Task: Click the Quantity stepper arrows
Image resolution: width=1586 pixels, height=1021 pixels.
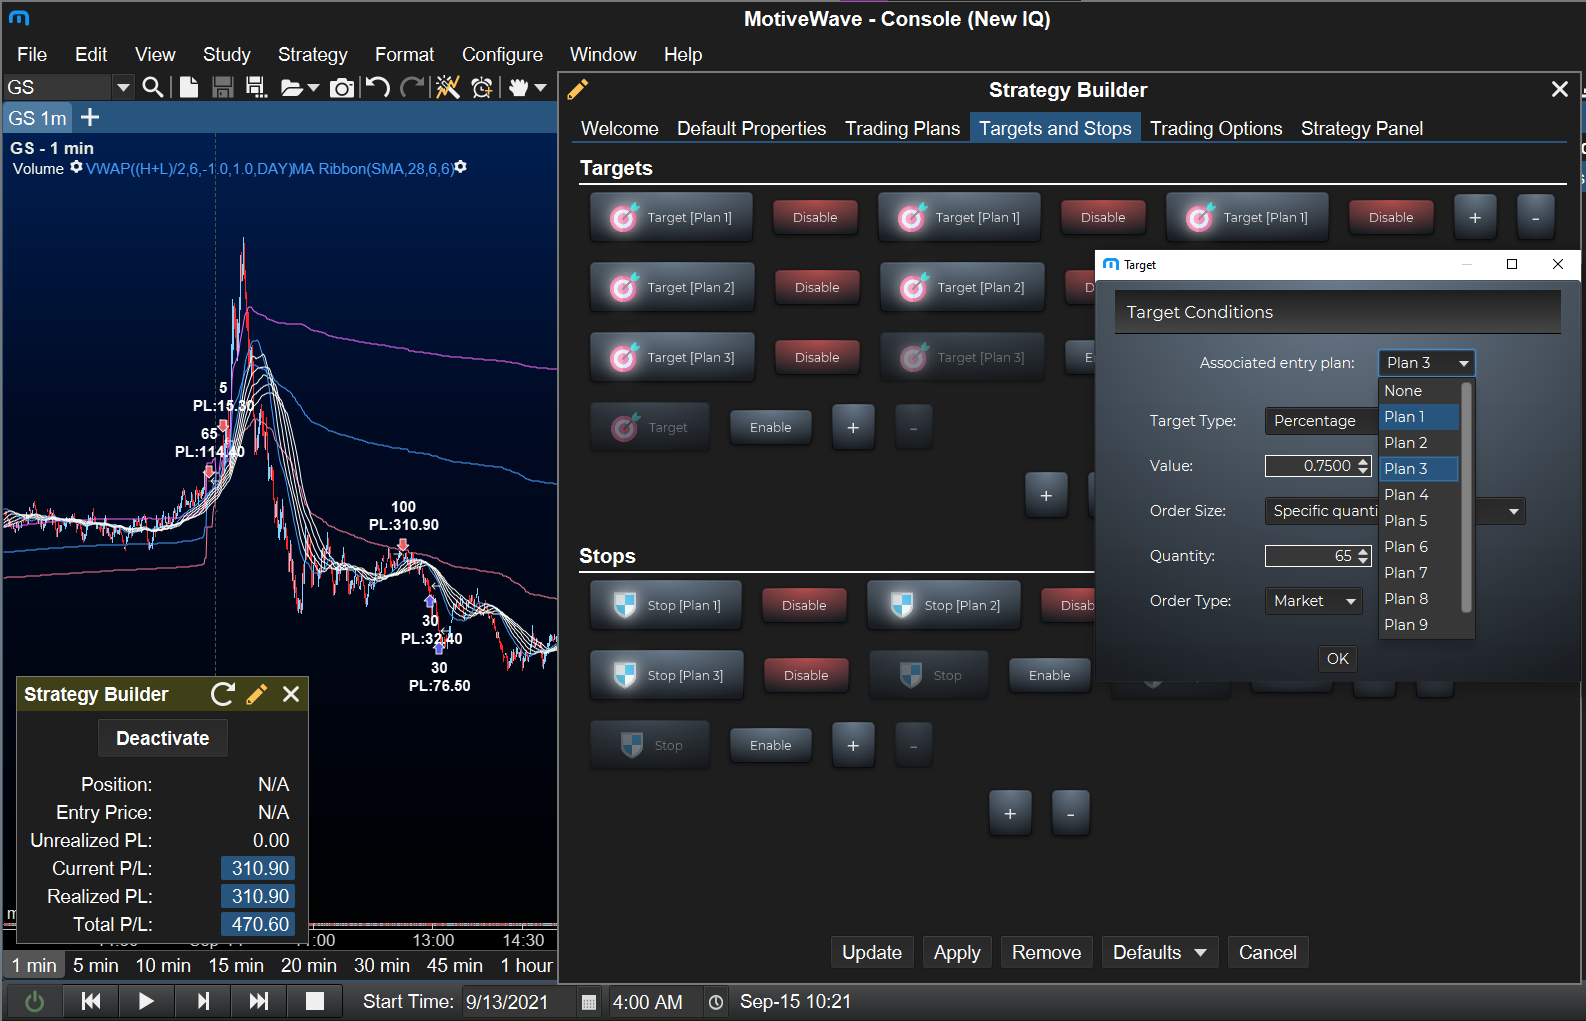Action: tap(1363, 556)
